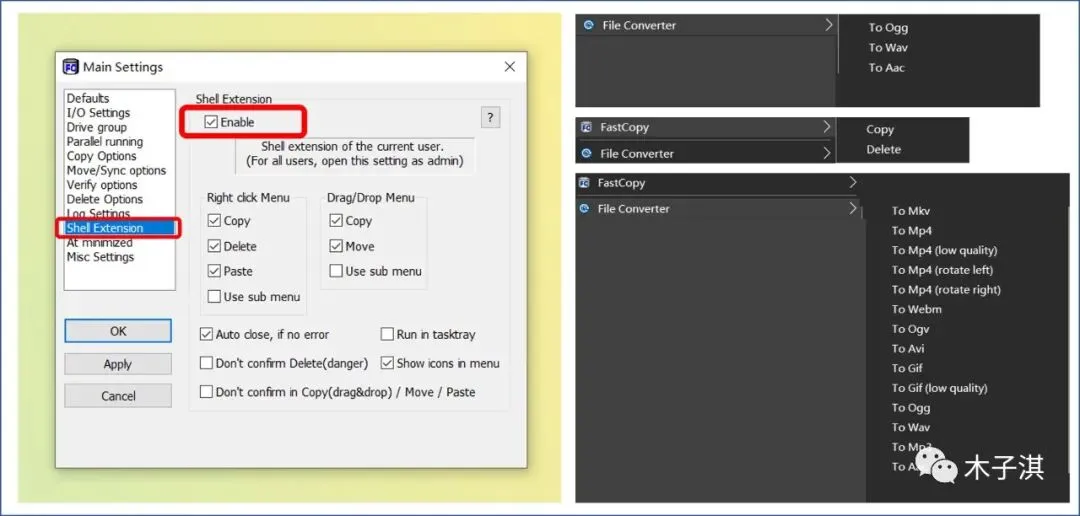Viewport: 1080px width, 516px height.
Task: Choose To Mp4 (low quality)
Action: tap(944, 250)
